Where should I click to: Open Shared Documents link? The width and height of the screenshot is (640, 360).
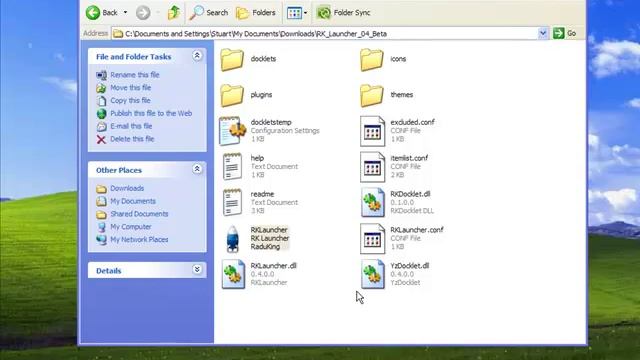coord(139,214)
